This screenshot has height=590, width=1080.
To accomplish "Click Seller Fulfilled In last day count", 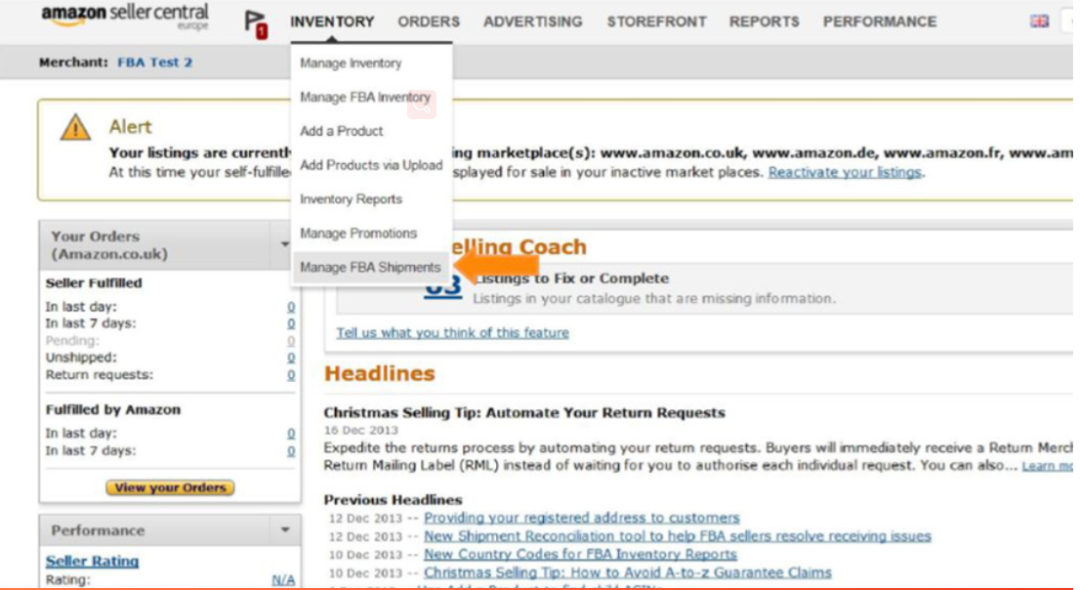I will coord(291,307).
